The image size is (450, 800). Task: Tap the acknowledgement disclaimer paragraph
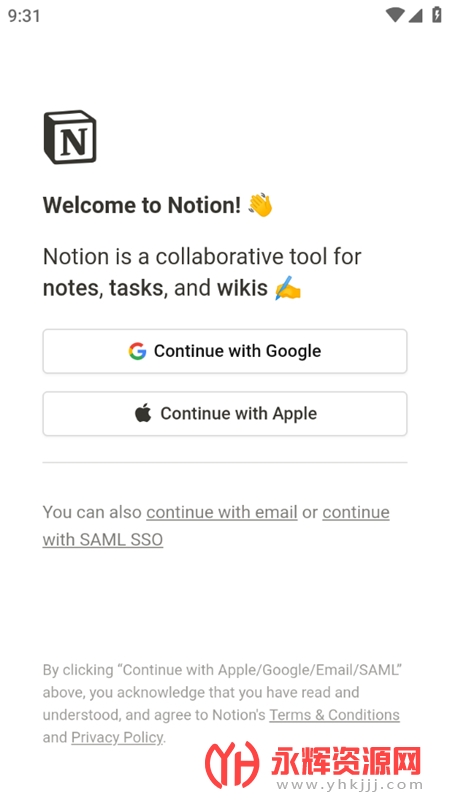click(x=222, y=704)
